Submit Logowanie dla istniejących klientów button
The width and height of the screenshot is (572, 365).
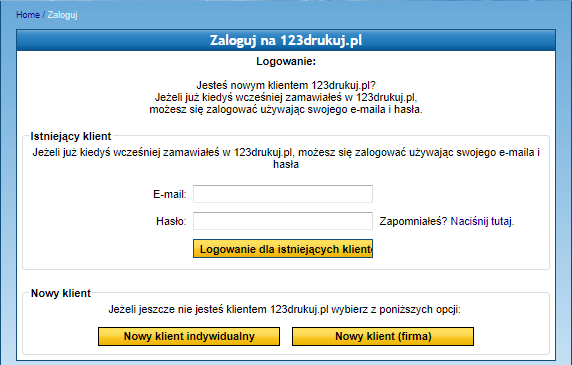(283, 249)
